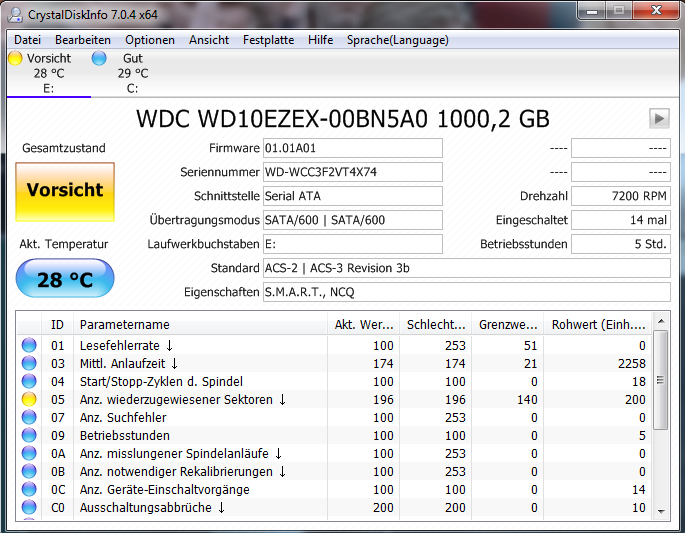Click the CrystalDiskInfo title bar icon
The width and height of the screenshot is (685, 533).
15,15
